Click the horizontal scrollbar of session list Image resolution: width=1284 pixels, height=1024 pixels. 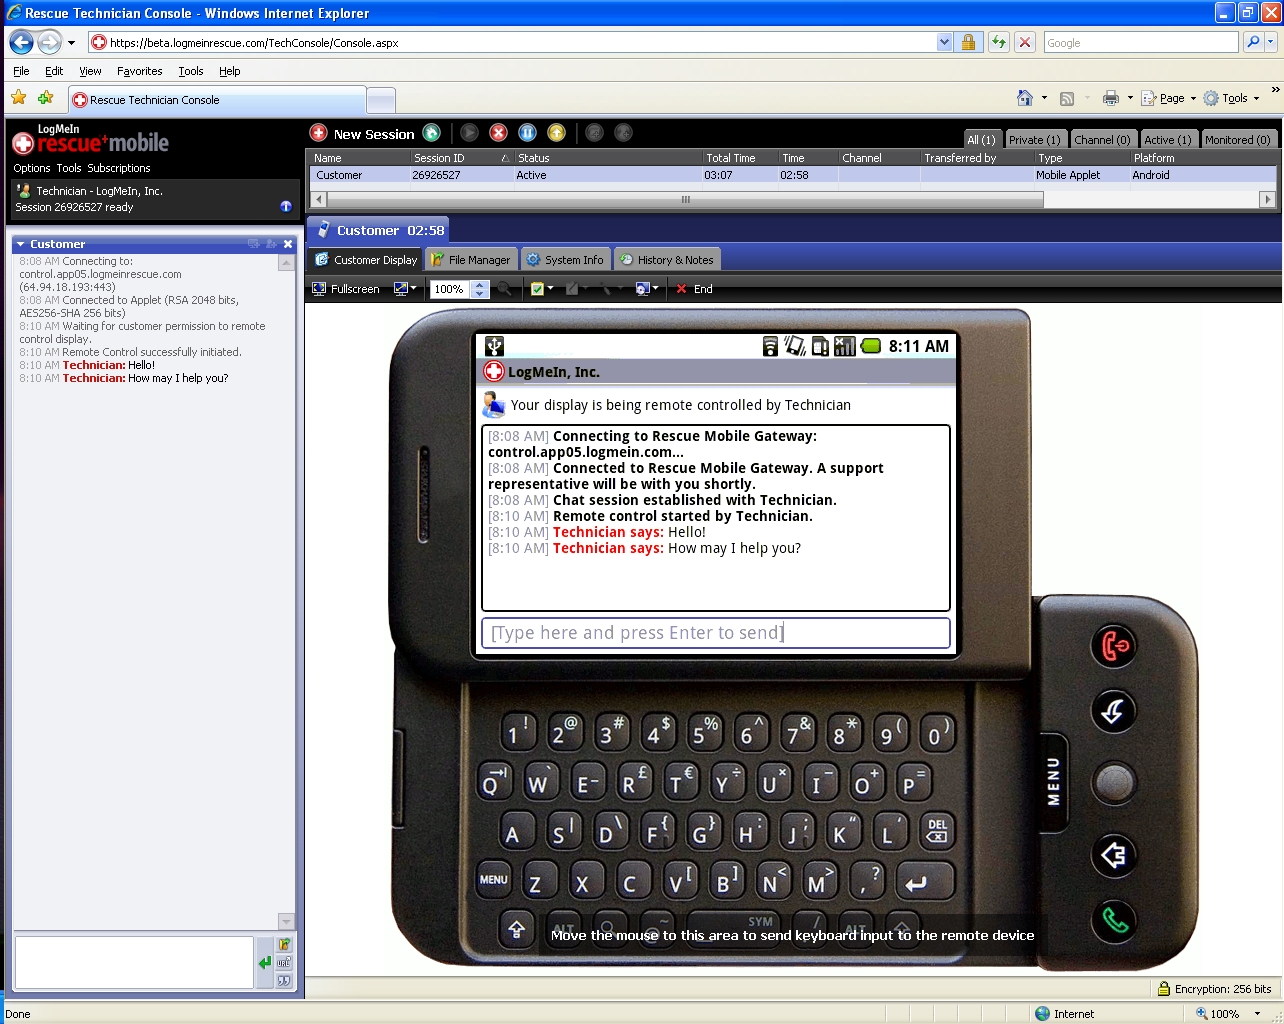pos(686,200)
